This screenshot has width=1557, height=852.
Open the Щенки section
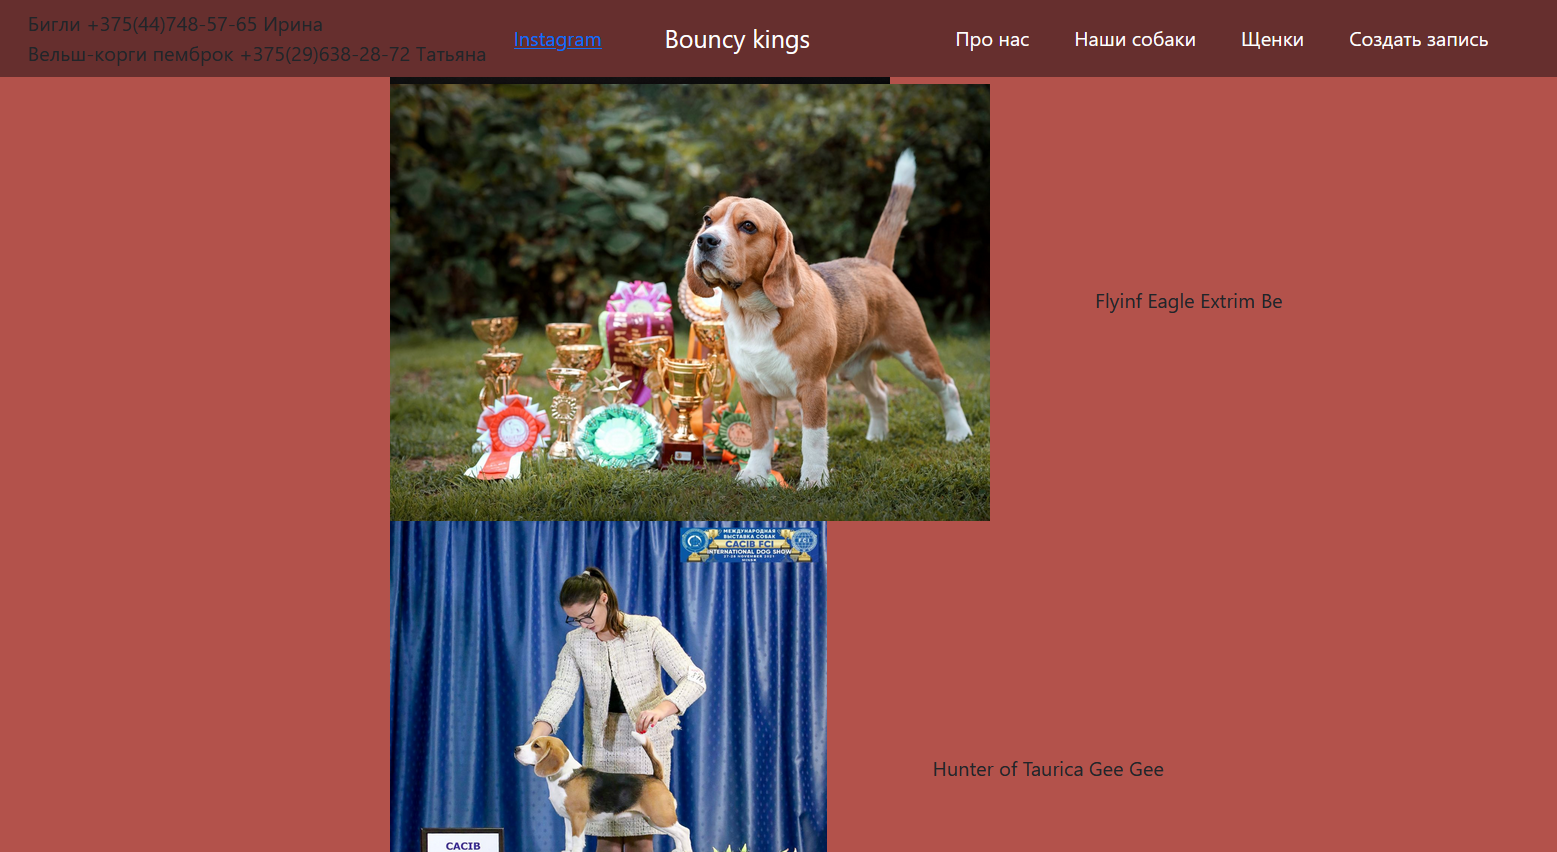click(x=1272, y=39)
